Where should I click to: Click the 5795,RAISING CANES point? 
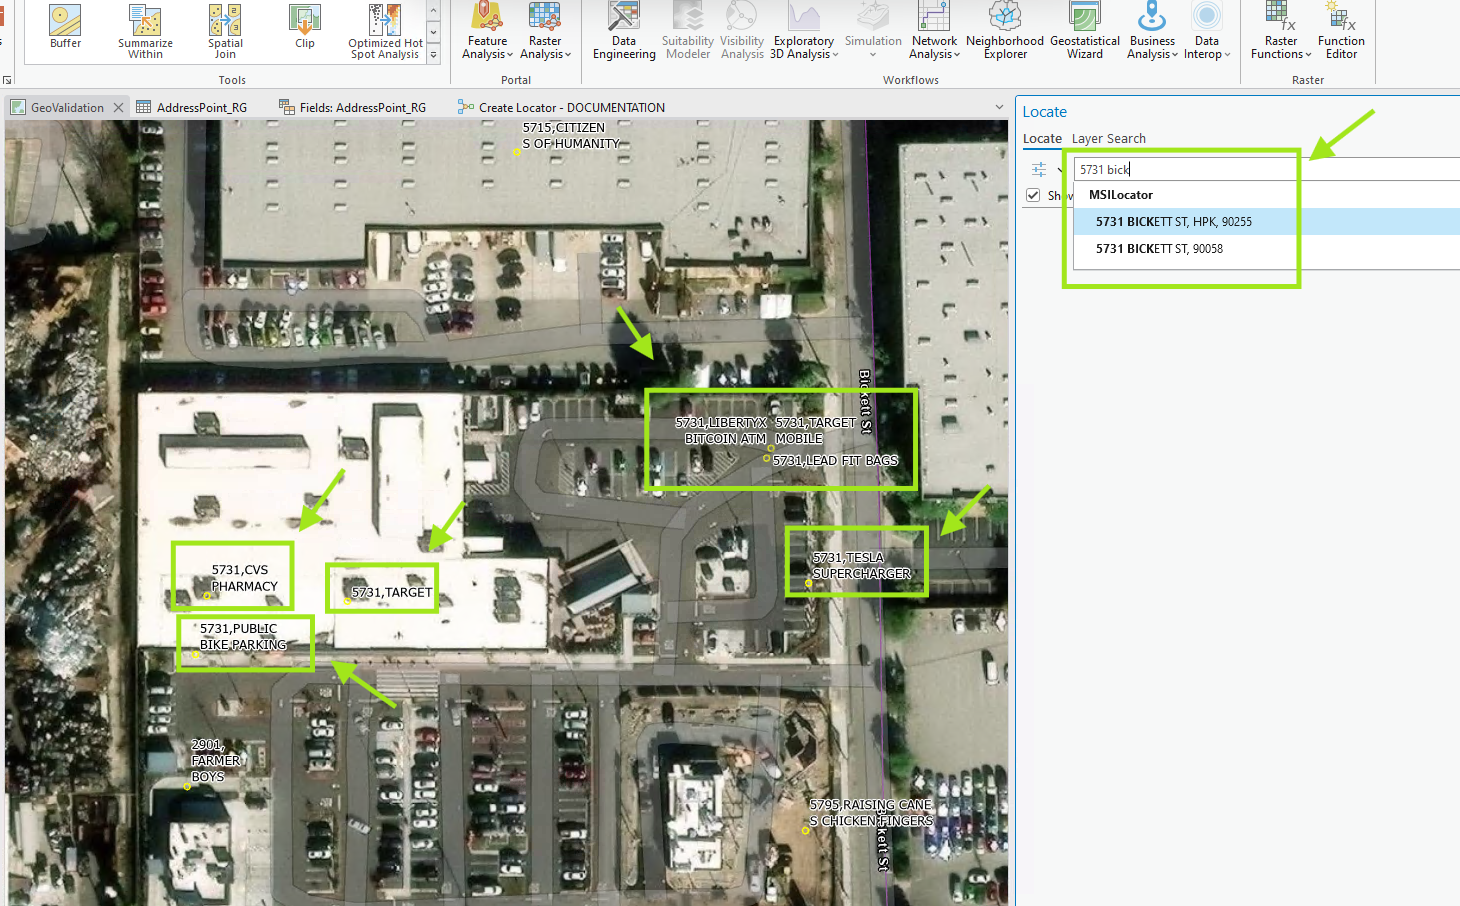click(806, 831)
